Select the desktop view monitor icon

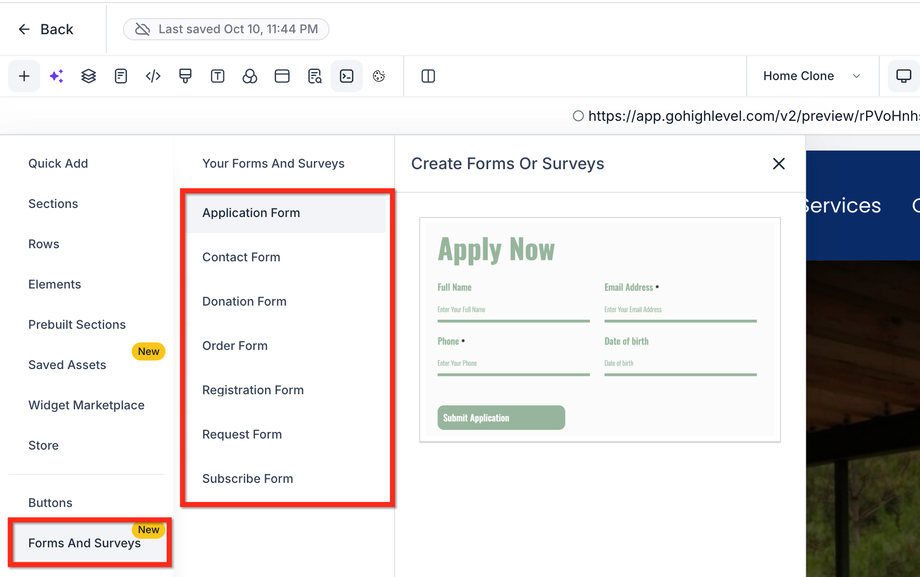pyautogui.click(x=903, y=76)
